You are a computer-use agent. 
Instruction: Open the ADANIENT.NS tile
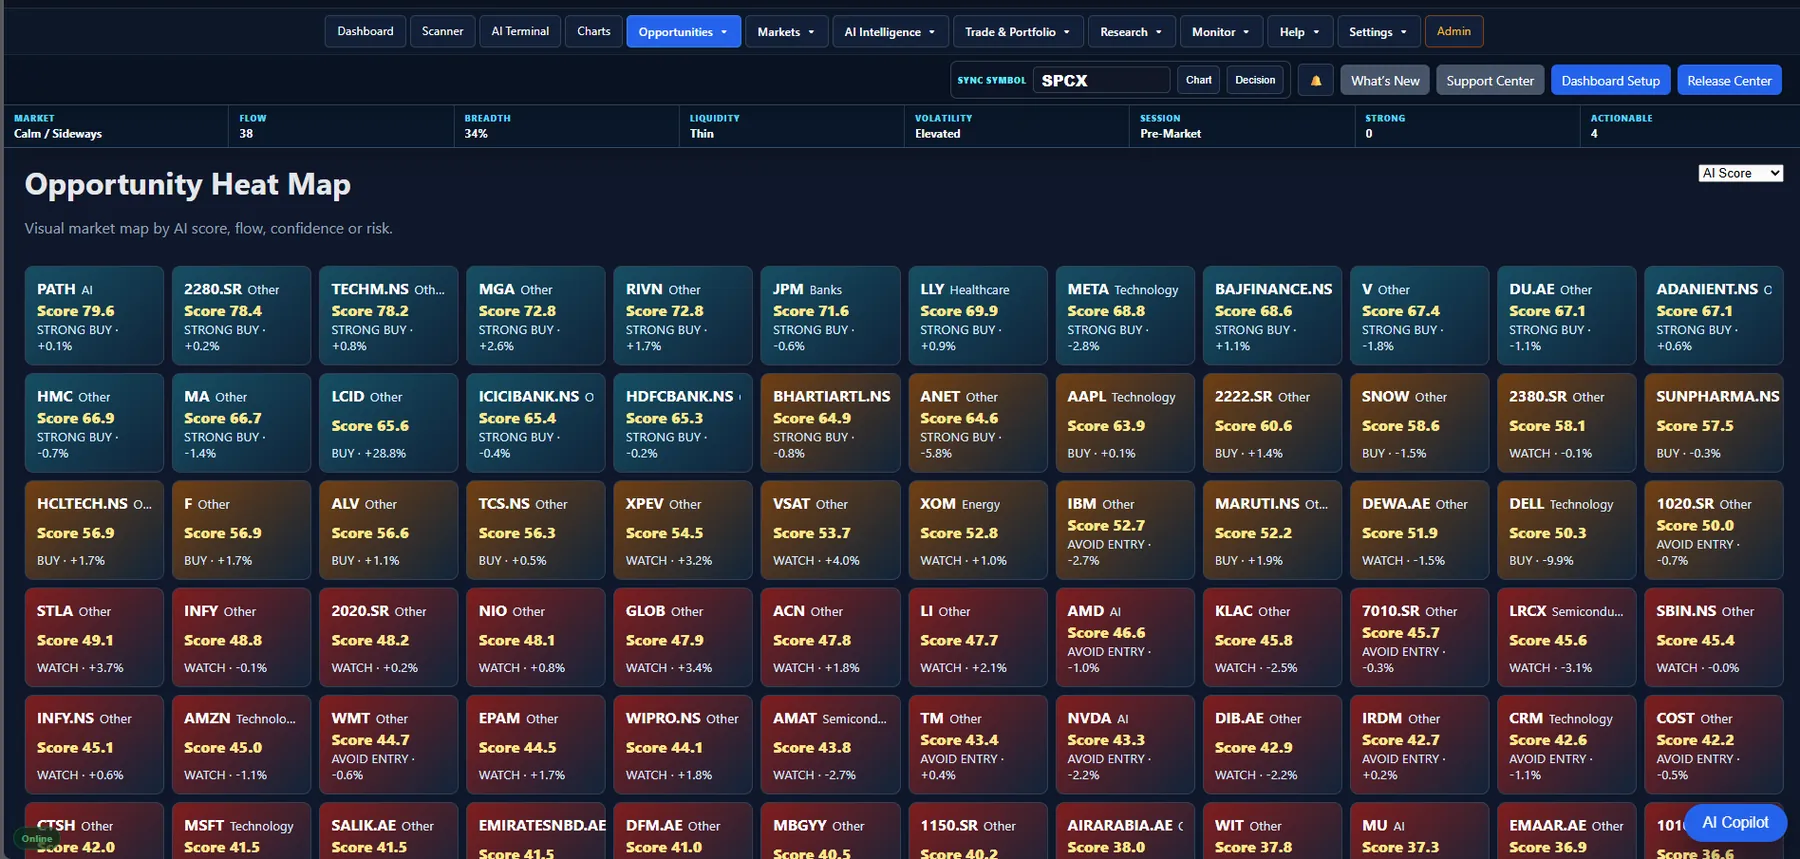coord(1714,315)
